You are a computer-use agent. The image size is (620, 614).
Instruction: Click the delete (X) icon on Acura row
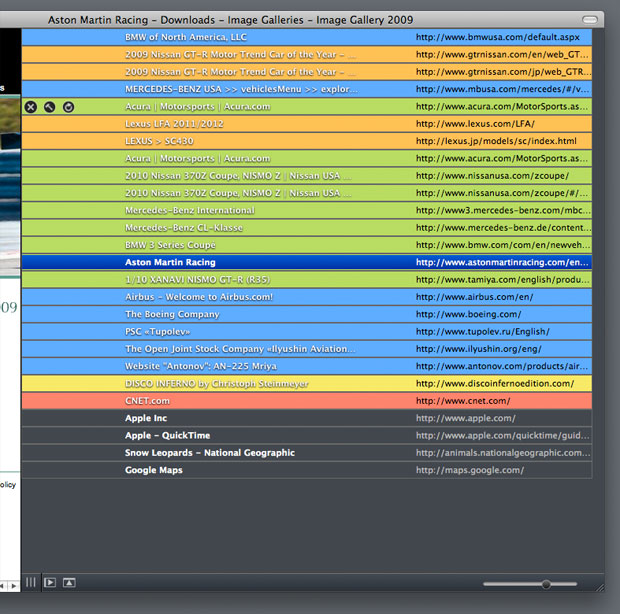[x=30, y=107]
